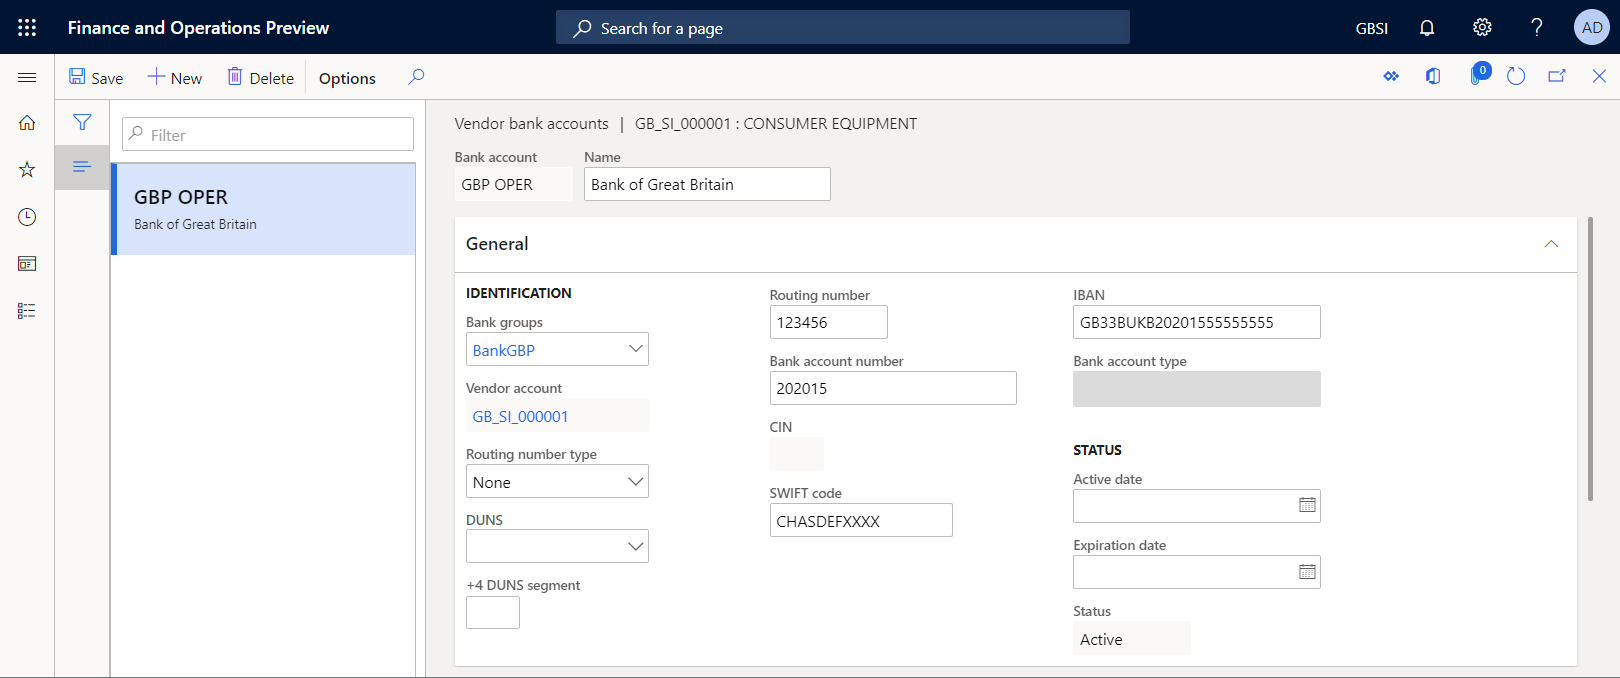Click the Bank account type field
Viewport: 1620px width, 678px height.
1196,389
